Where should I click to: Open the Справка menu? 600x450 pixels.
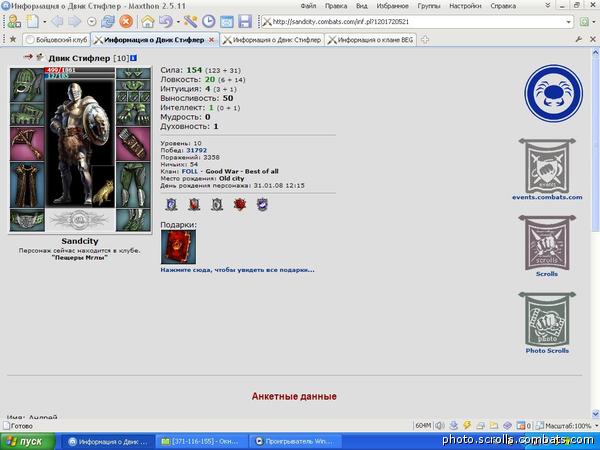pyautogui.click(x=503, y=6)
